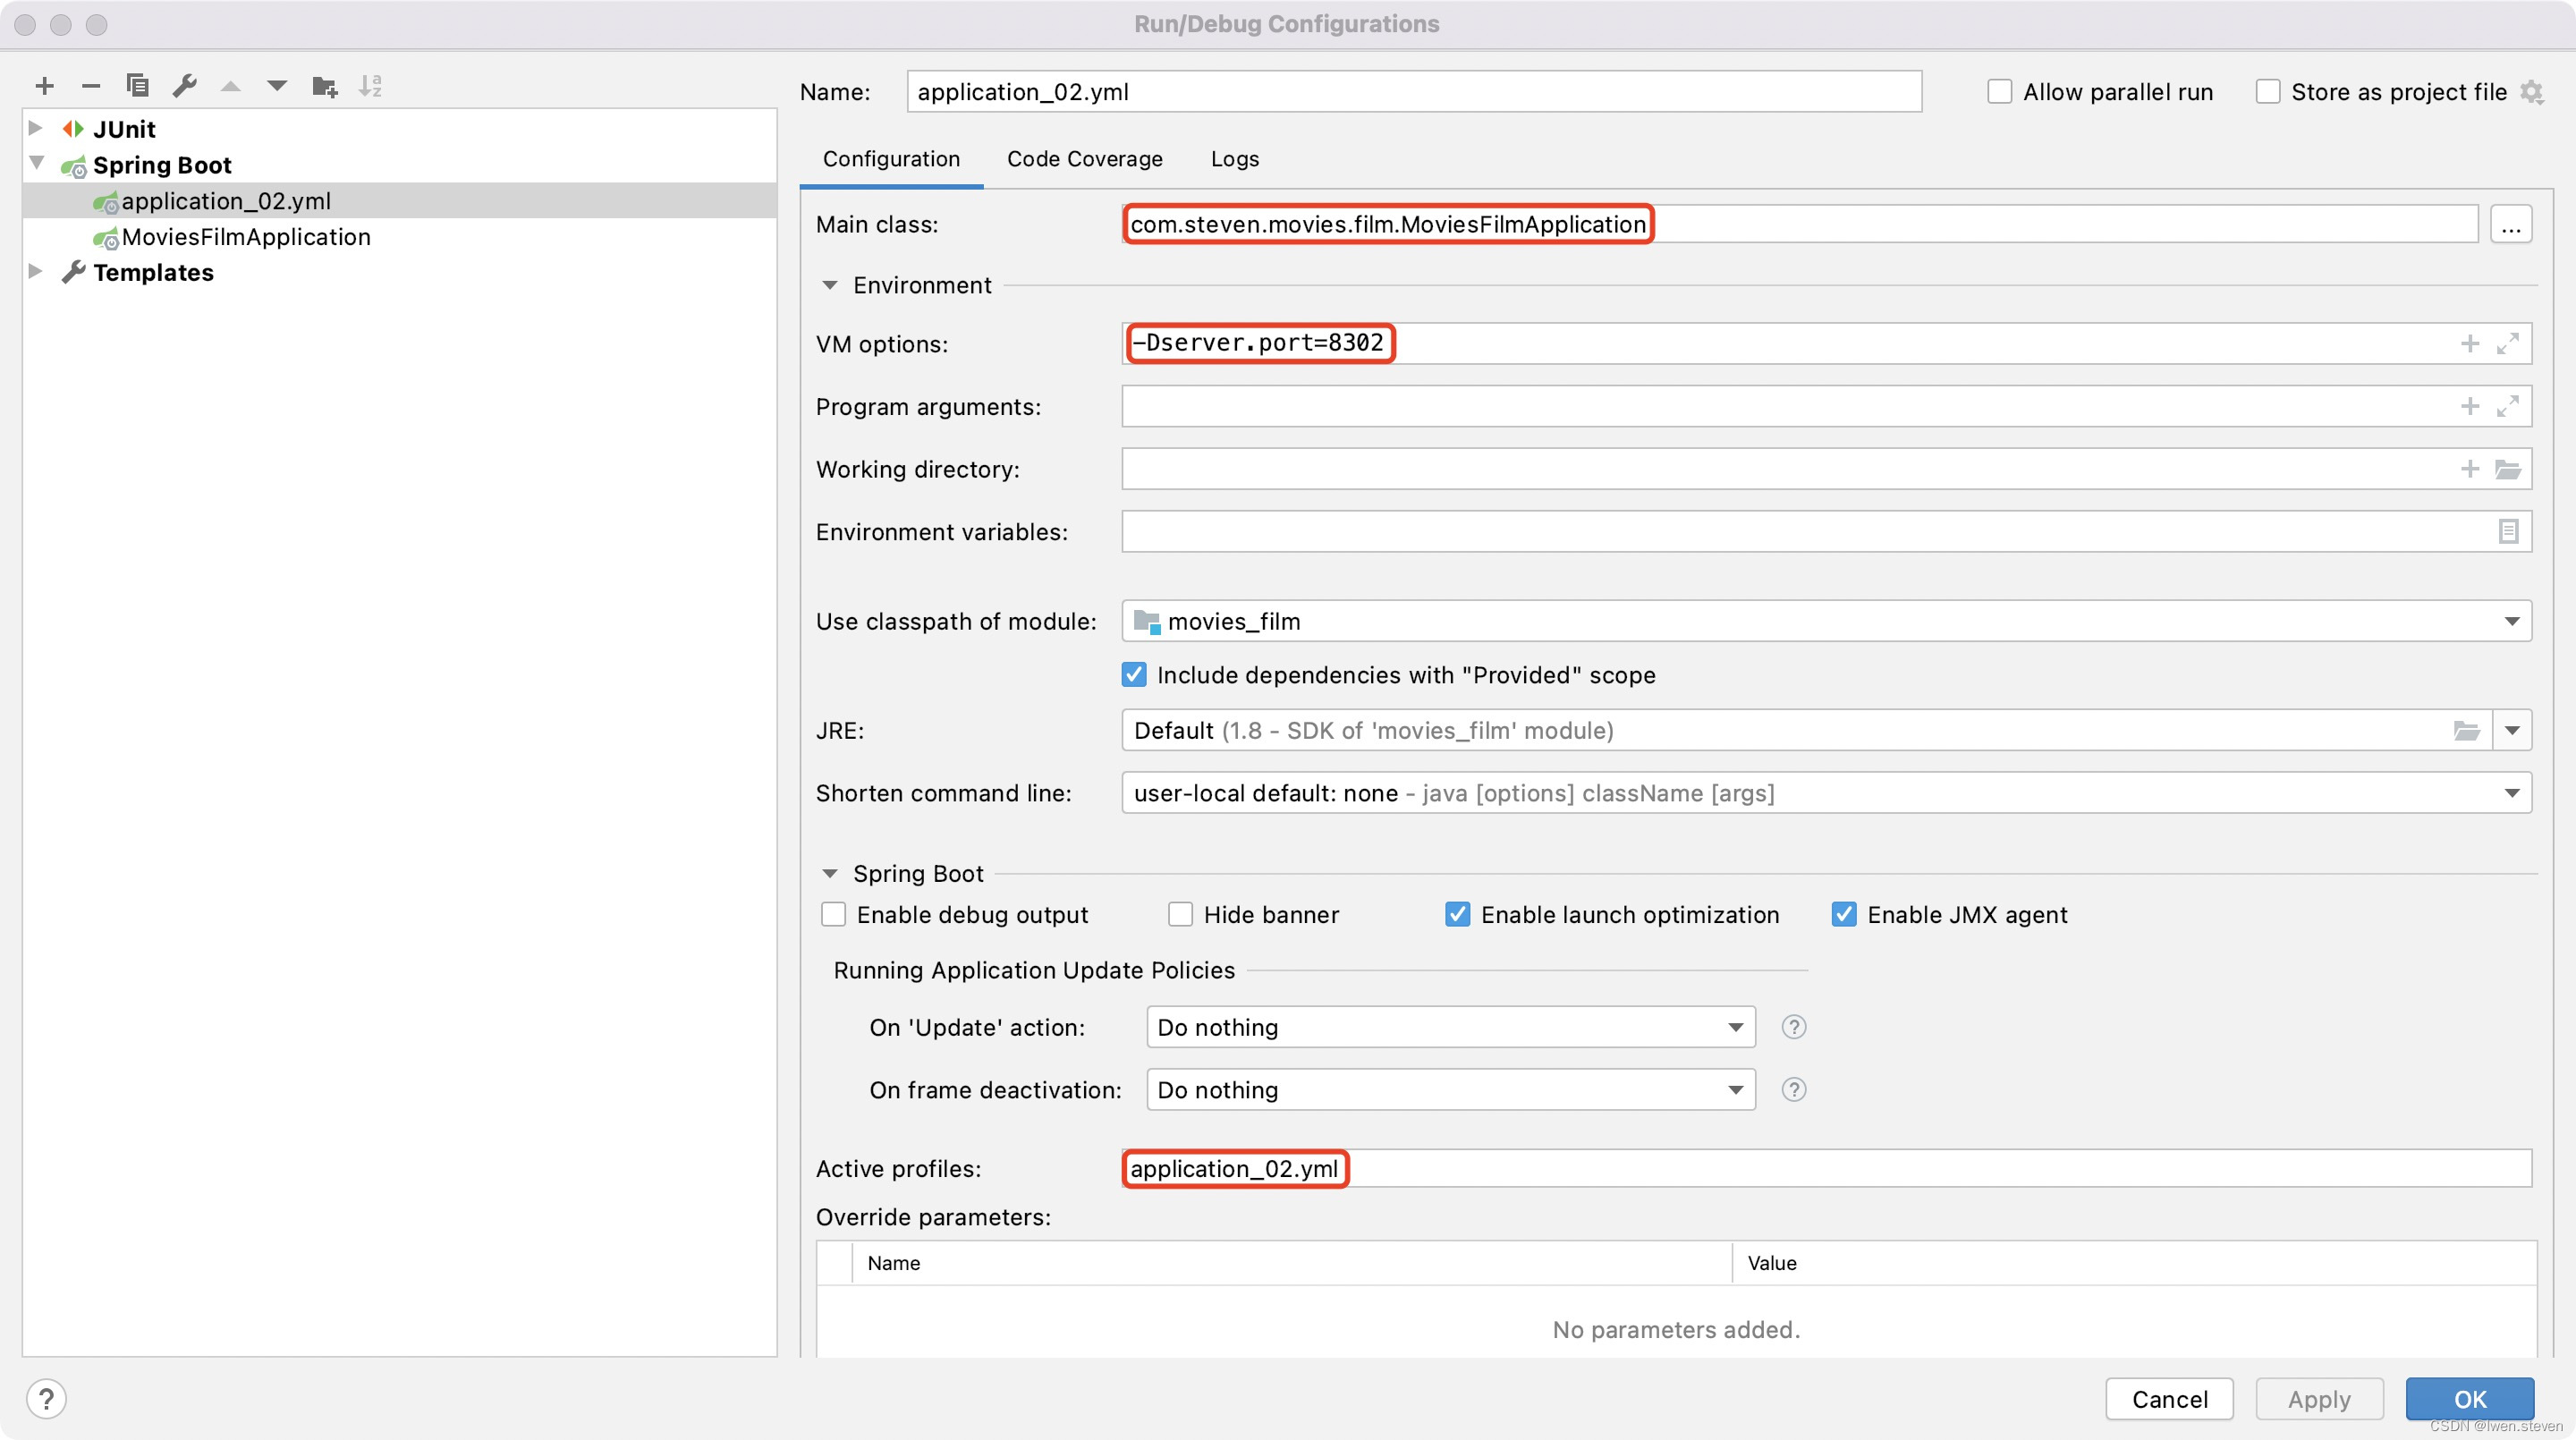This screenshot has width=2576, height=1440.
Task: Expand the VM options field editor
Action: (x=2507, y=344)
